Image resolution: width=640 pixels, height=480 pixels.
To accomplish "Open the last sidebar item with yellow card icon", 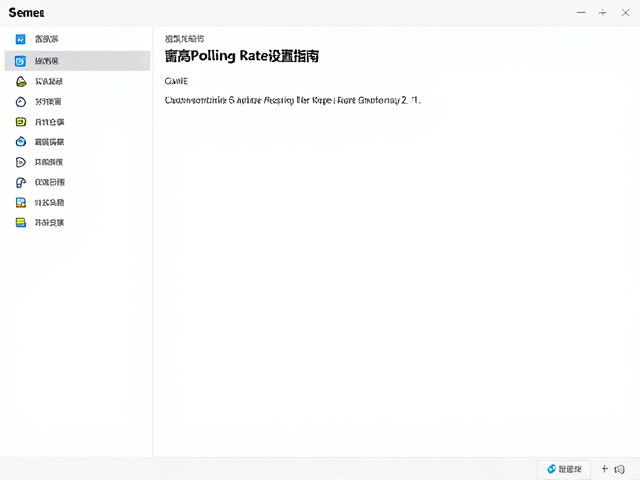I will pyautogui.click(x=77, y=222).
